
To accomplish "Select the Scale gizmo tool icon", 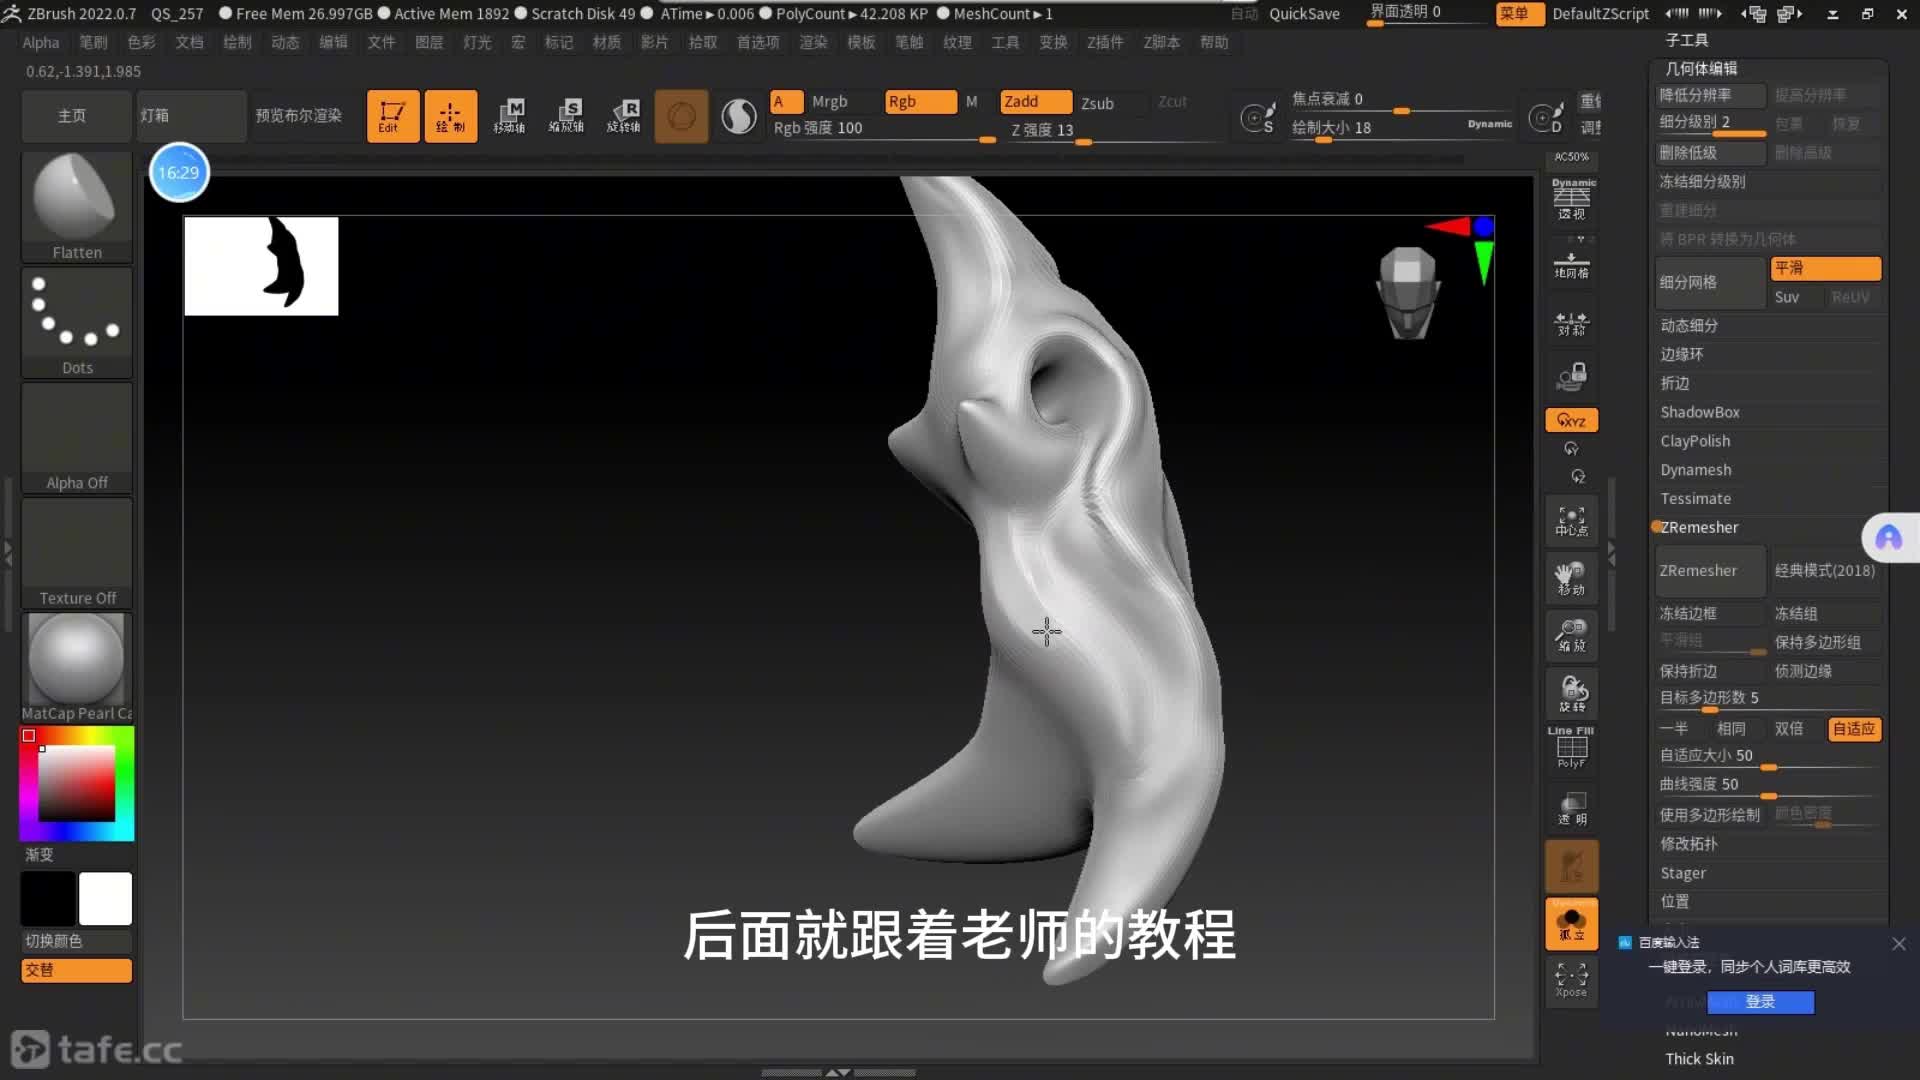I will pos(566,116).
